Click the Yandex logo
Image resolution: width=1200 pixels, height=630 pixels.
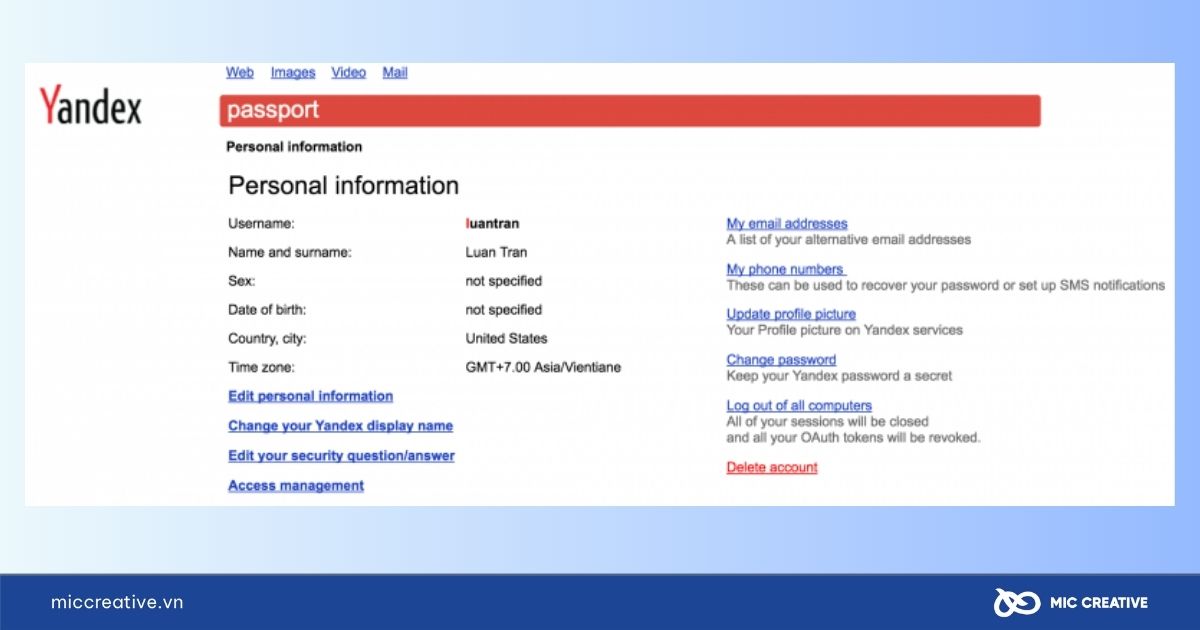pos(90,105)
